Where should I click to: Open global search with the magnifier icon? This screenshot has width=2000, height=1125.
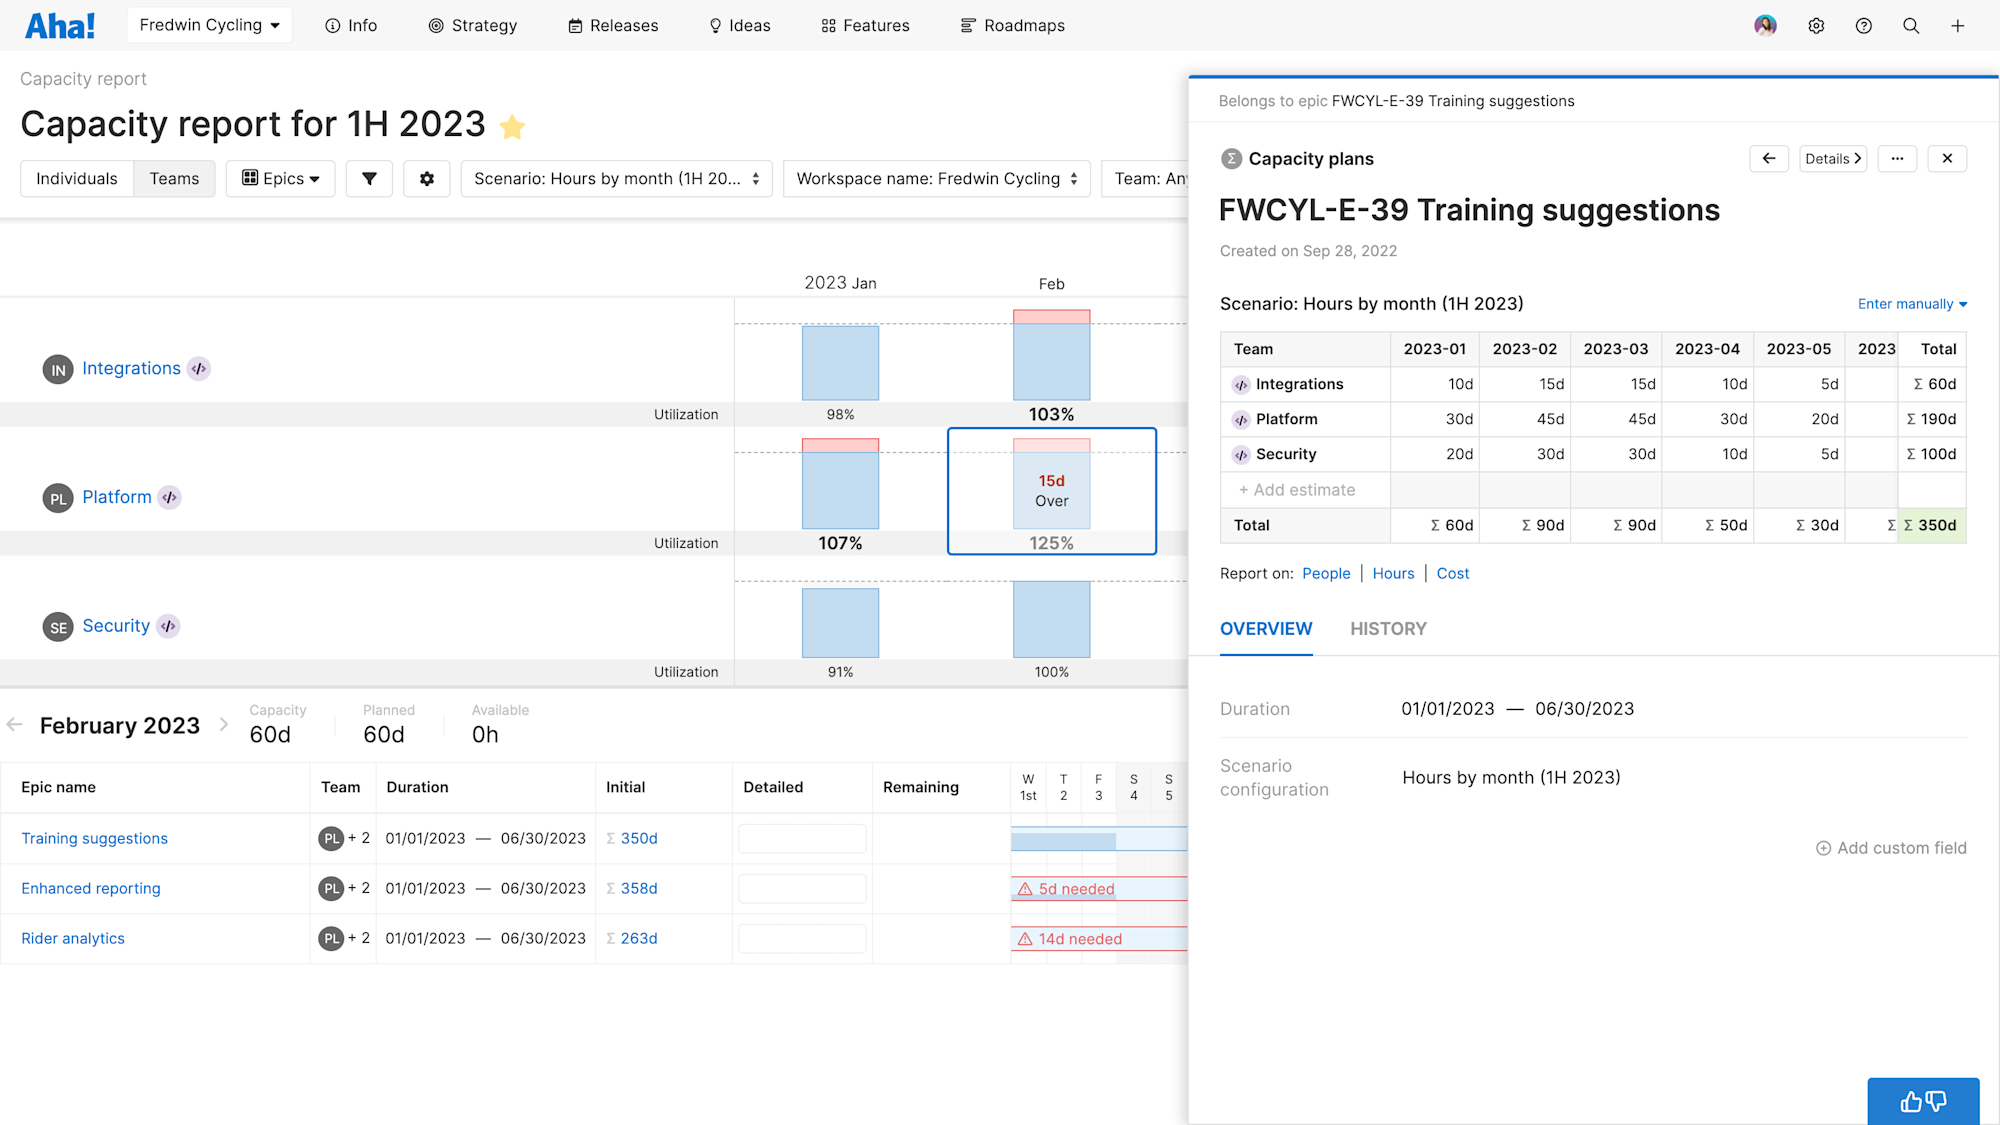click(x=1911, y=25)
